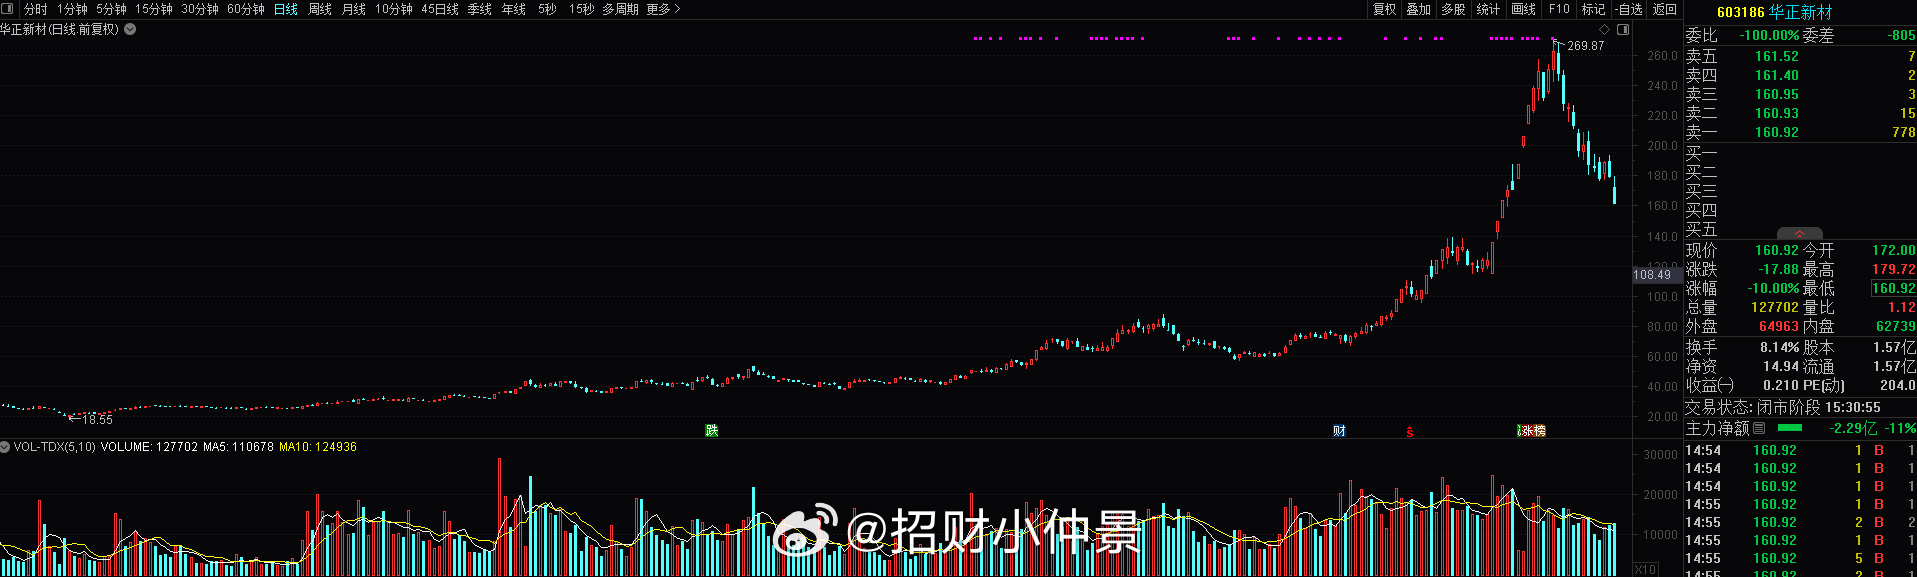Click the stock code 603186 华正新材 title

1775,12
